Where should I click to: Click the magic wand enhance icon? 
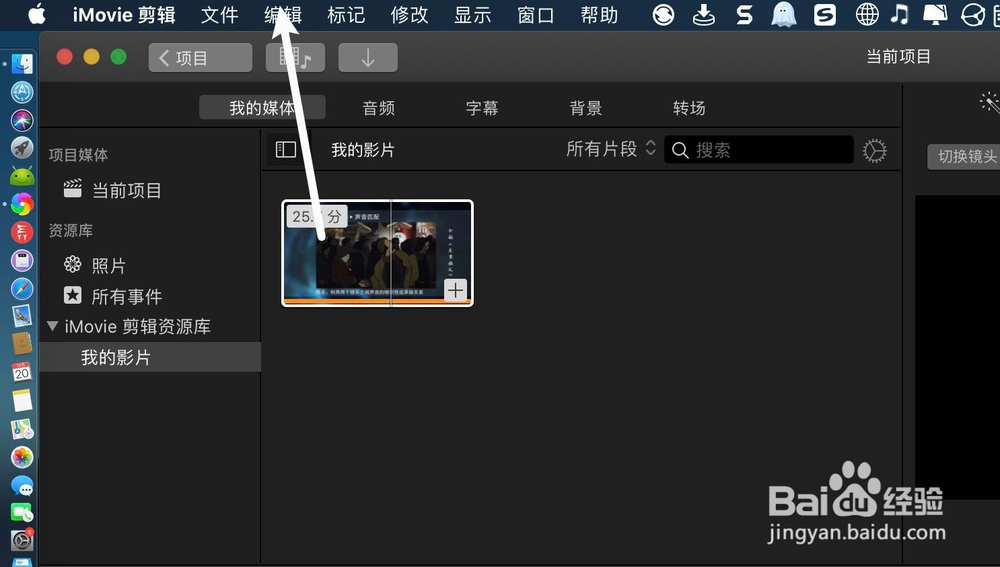(x=990, y=102)
